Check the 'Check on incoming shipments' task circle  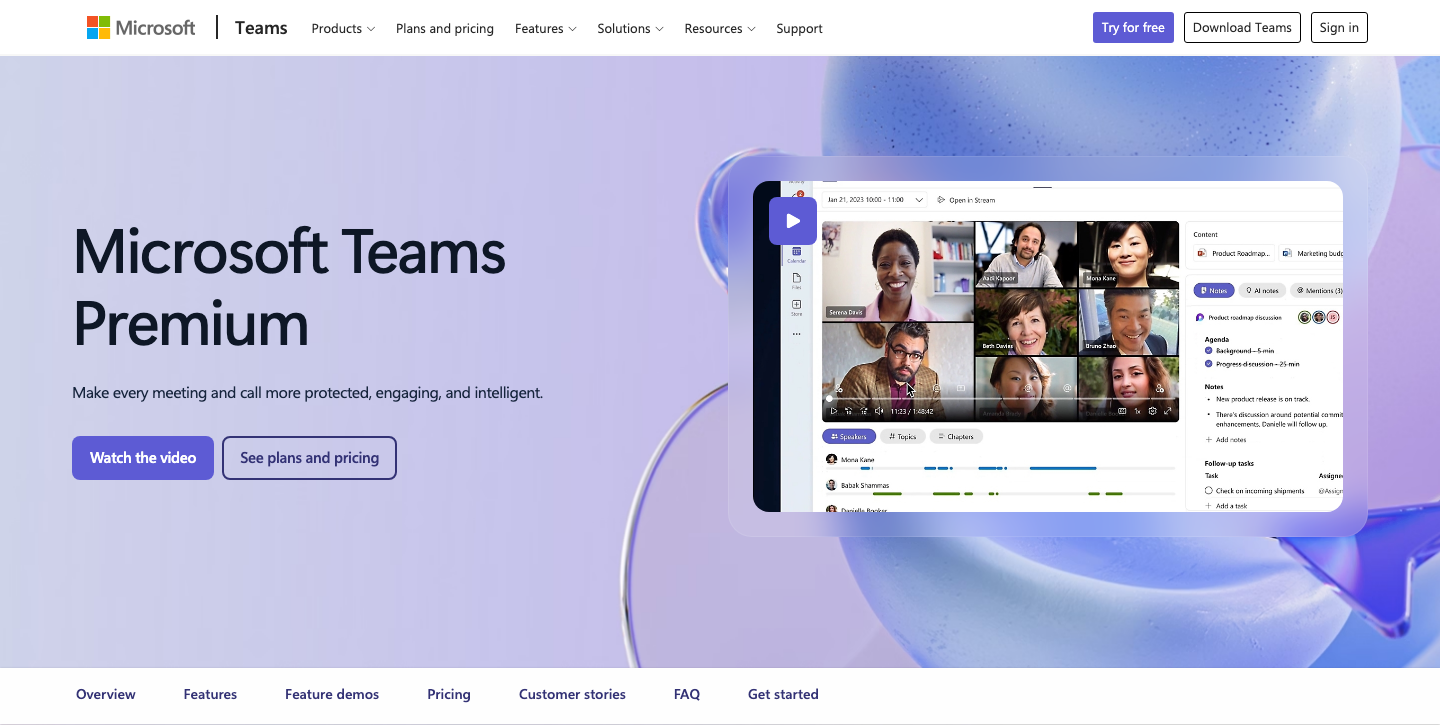(1209, 491)
